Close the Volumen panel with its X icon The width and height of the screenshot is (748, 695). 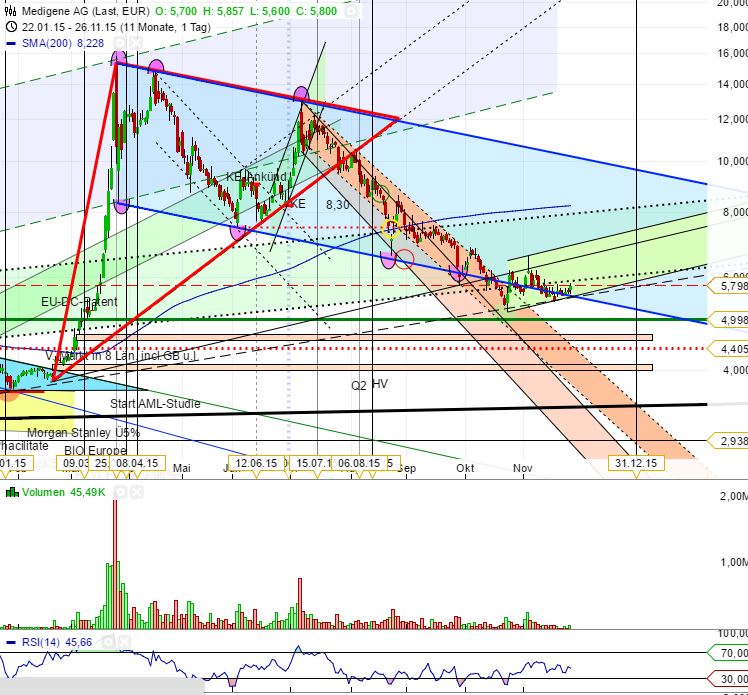coord(136,492)
